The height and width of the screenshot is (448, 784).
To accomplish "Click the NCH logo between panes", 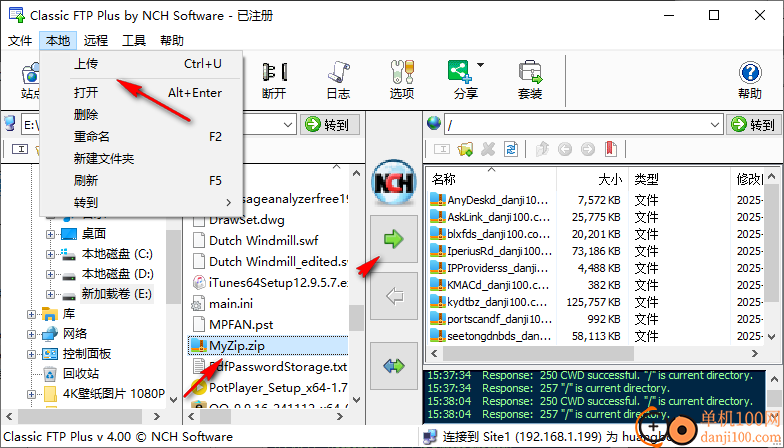I will [394, 182].
